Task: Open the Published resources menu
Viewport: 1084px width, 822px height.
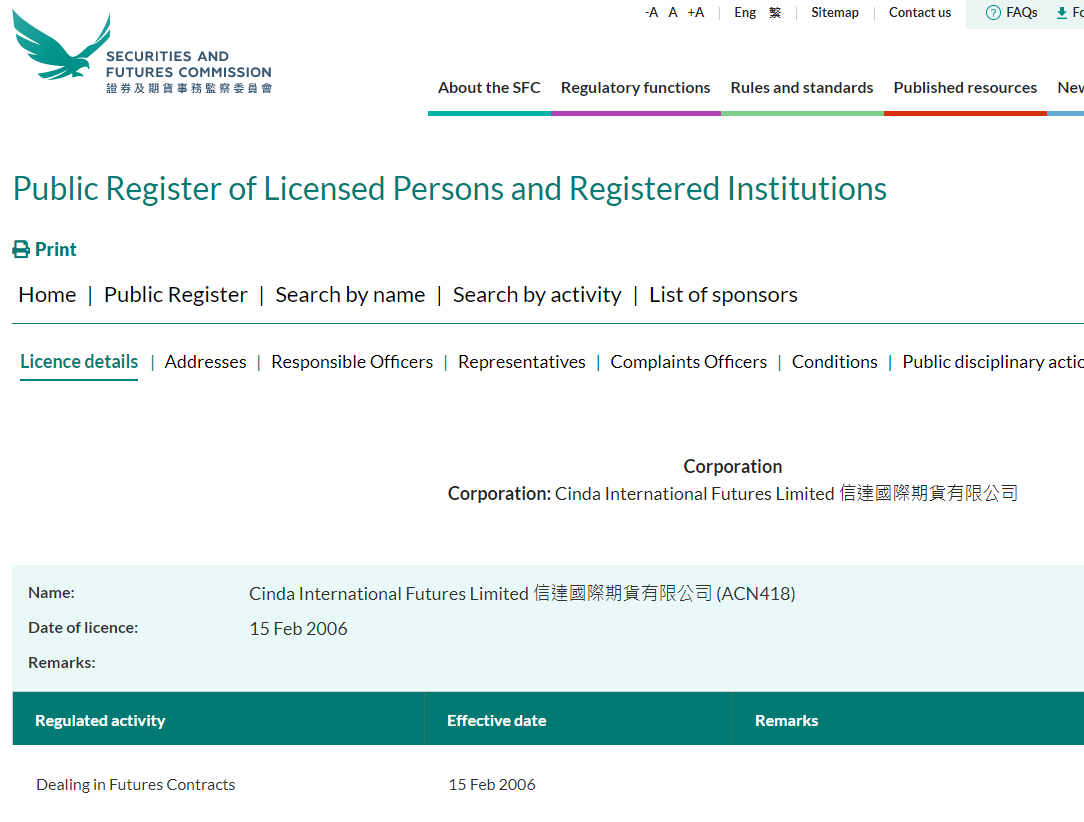Action: coord(965,88)
